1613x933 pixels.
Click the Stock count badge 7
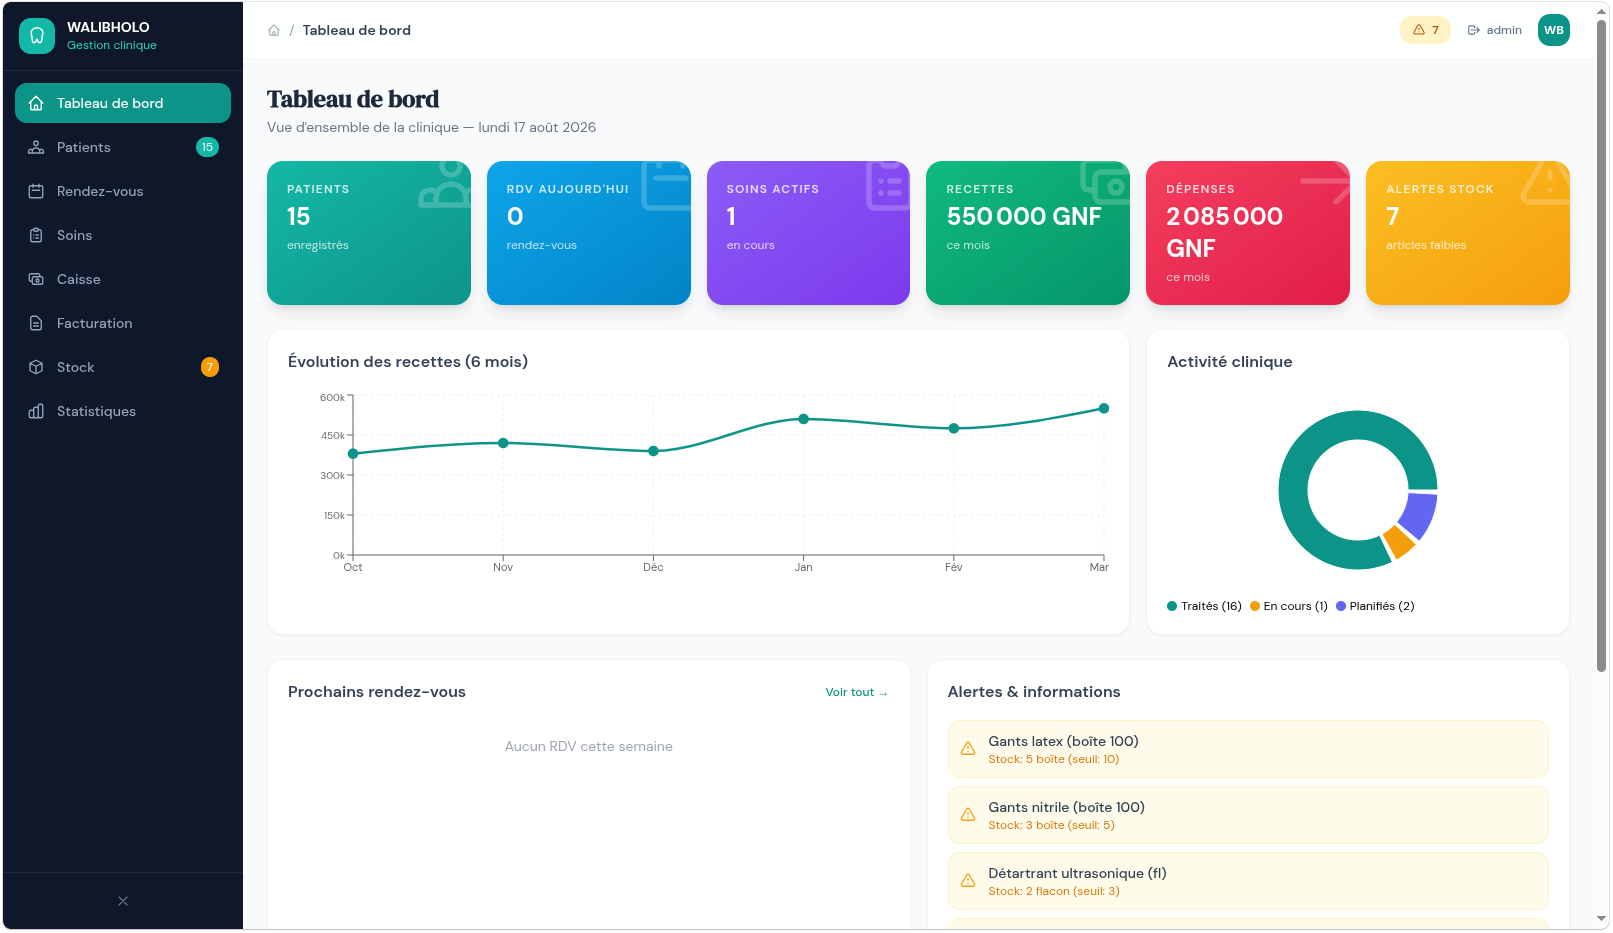[x=210, y=367]
